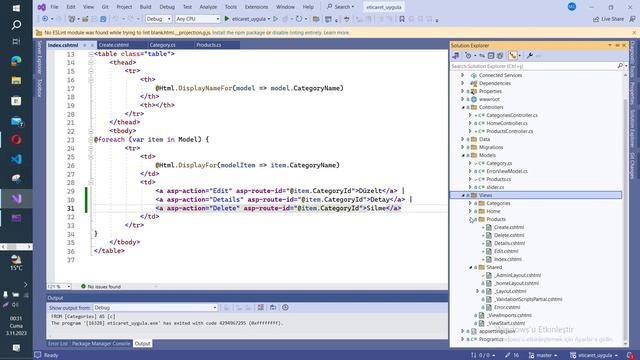
Task: Click the Collapse All icon in Solution Explorer
Action: (x=491, y=56)
